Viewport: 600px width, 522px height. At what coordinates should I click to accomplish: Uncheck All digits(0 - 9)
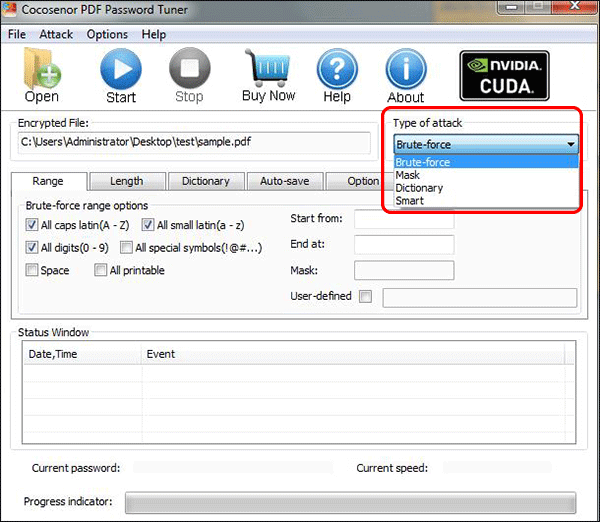click(x=31, y=247)
